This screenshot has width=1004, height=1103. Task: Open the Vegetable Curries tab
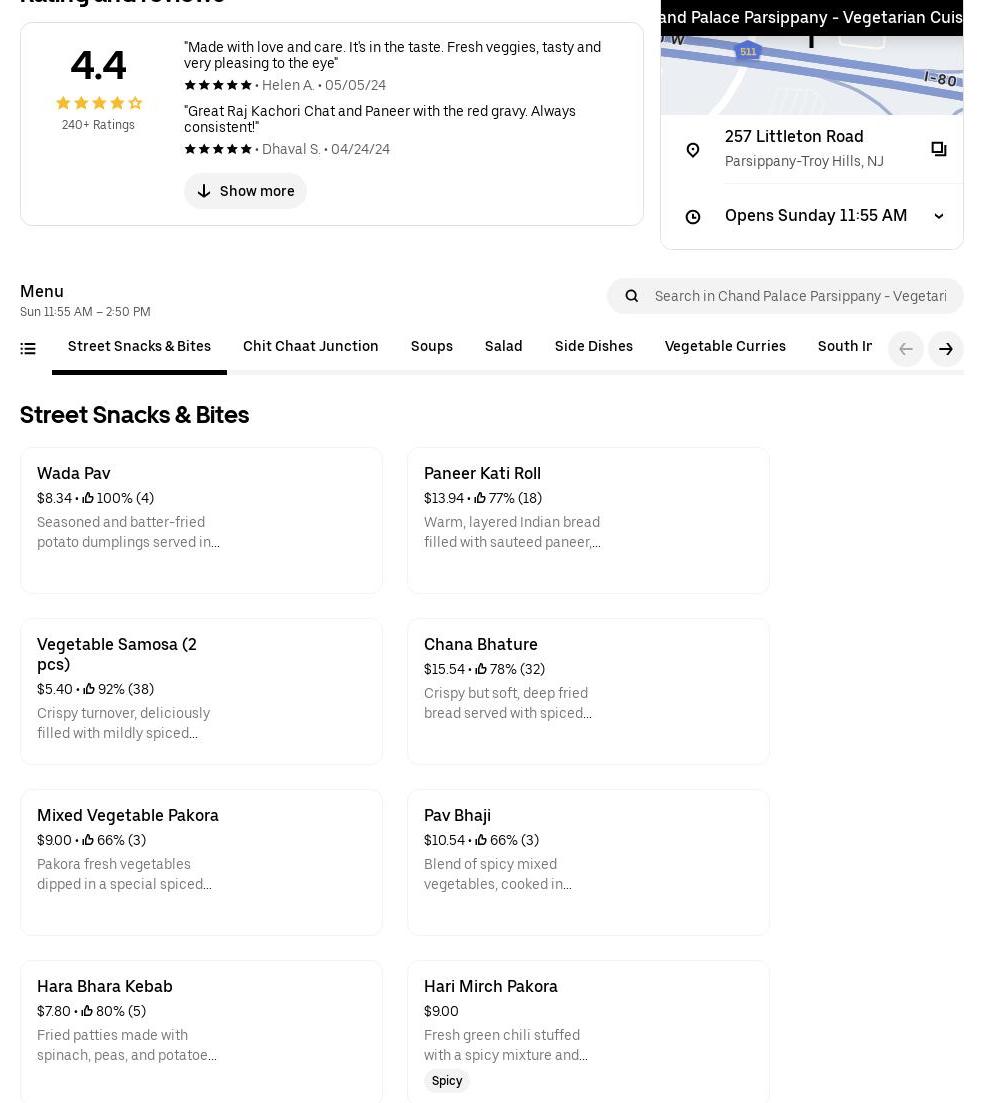point(725,346)
